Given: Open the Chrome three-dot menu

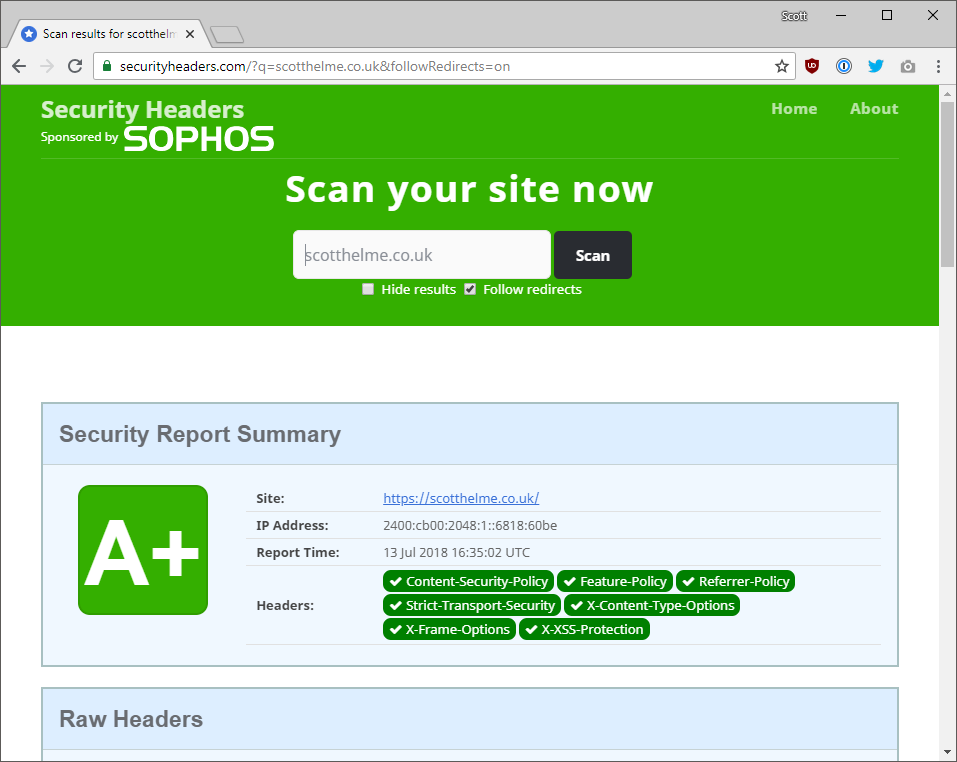Looking at the screenshot, I should coord(938,66).
